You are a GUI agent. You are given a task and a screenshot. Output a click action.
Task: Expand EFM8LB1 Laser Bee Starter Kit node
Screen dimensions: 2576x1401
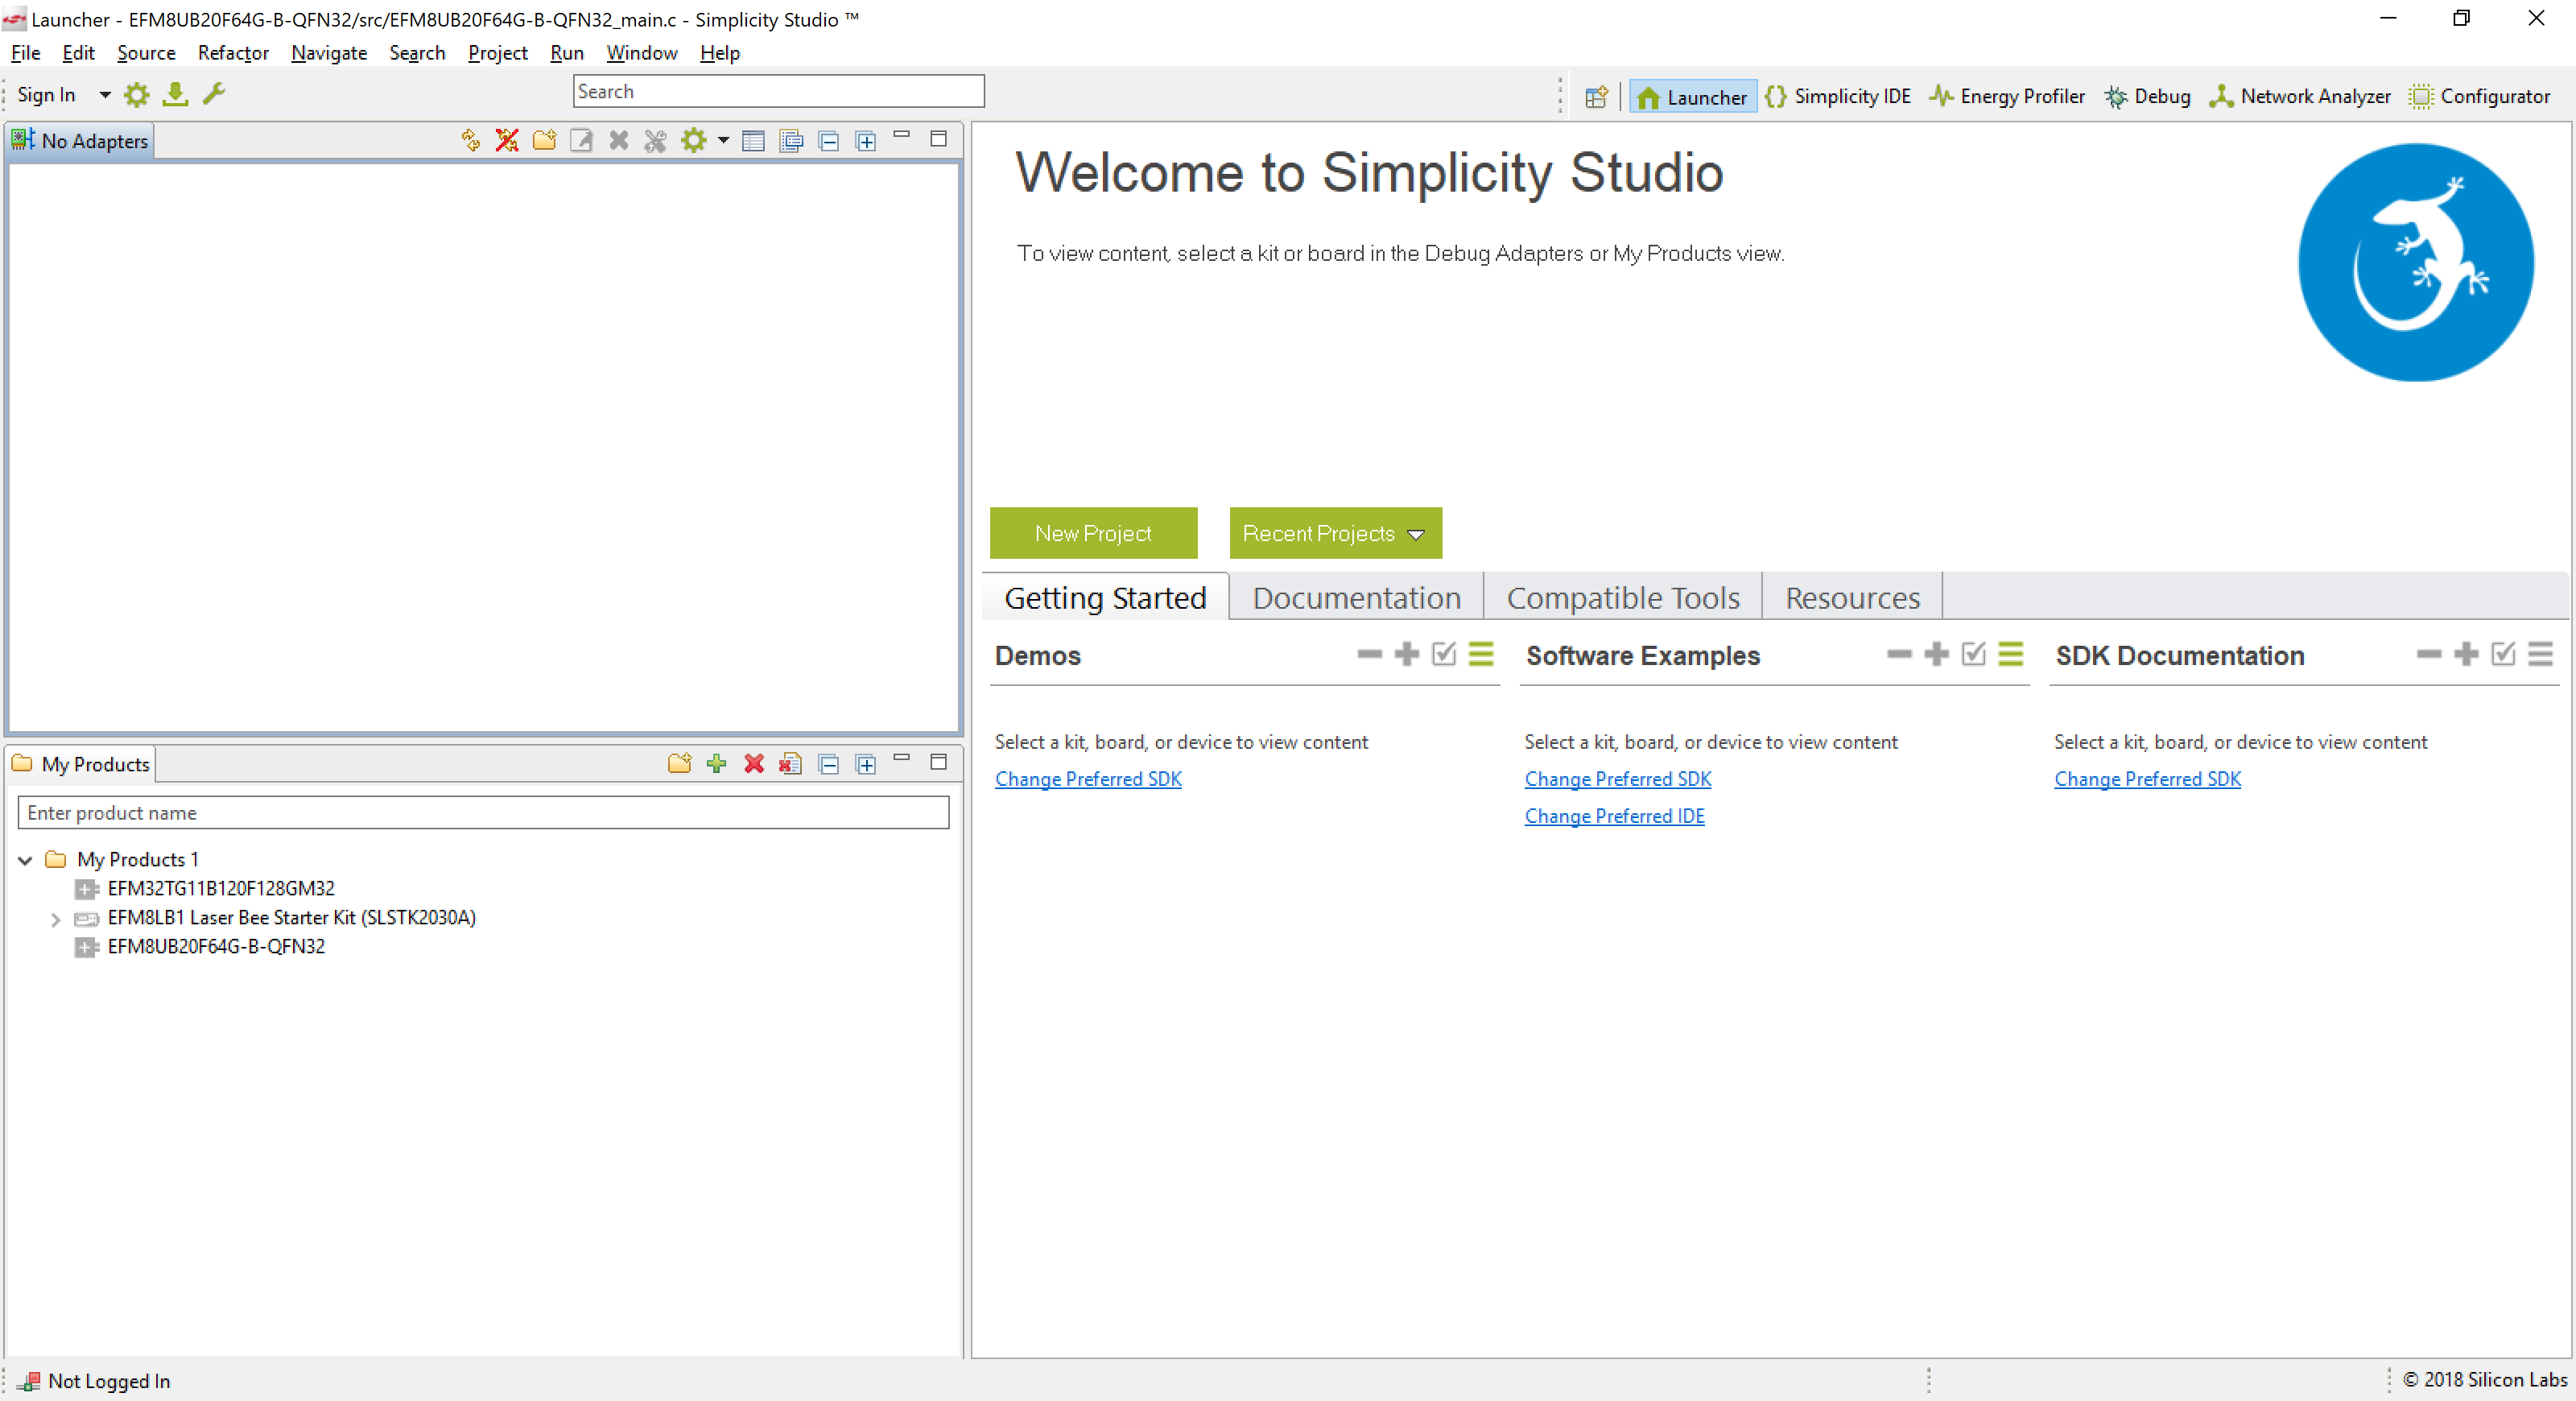pos(56,918)
